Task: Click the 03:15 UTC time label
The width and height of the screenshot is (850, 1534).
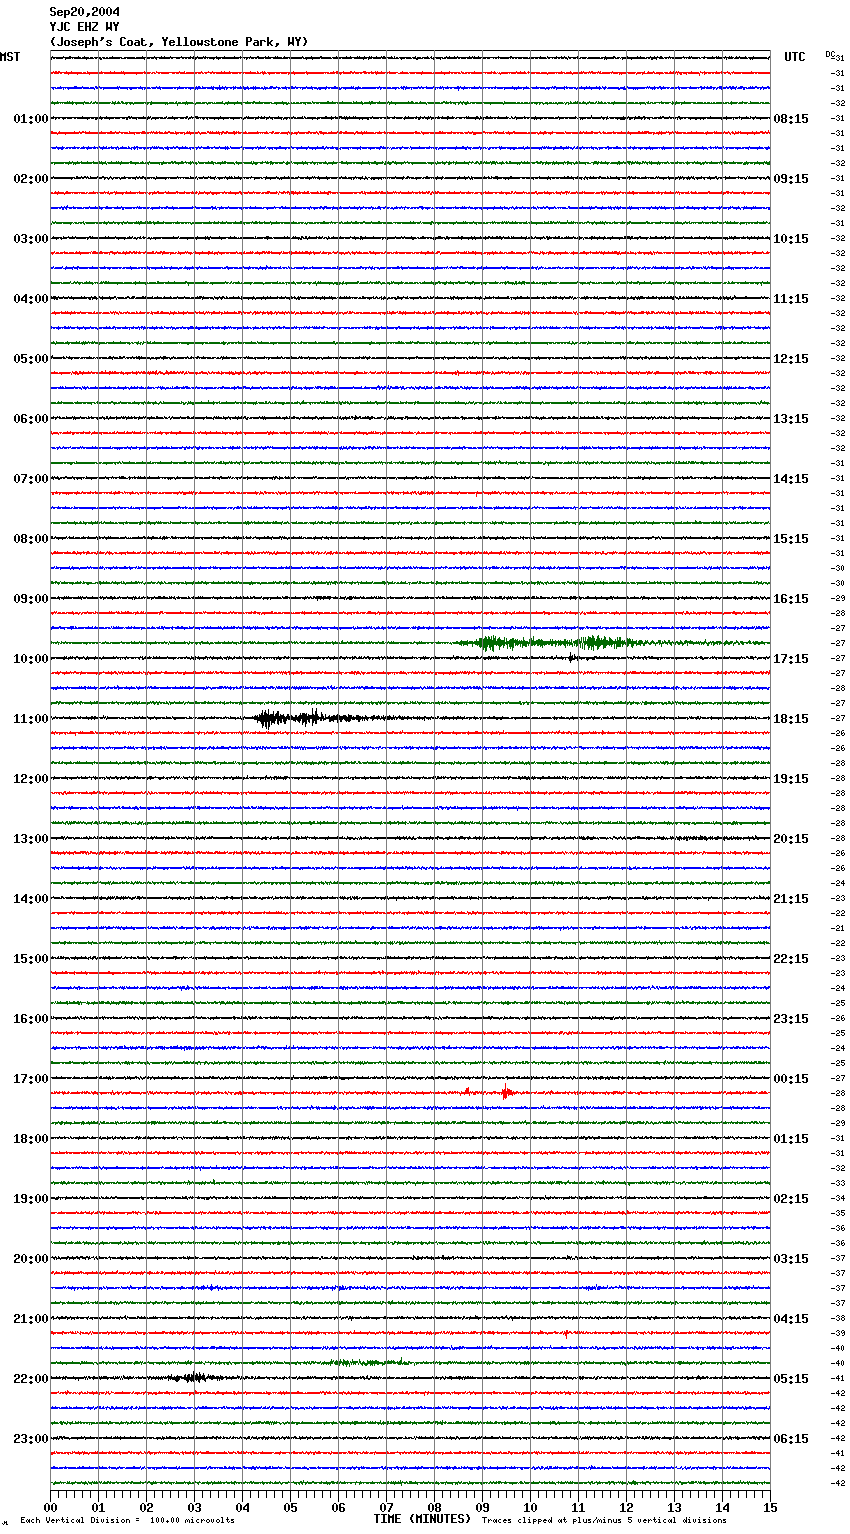Action: (x=791, y=1259)
